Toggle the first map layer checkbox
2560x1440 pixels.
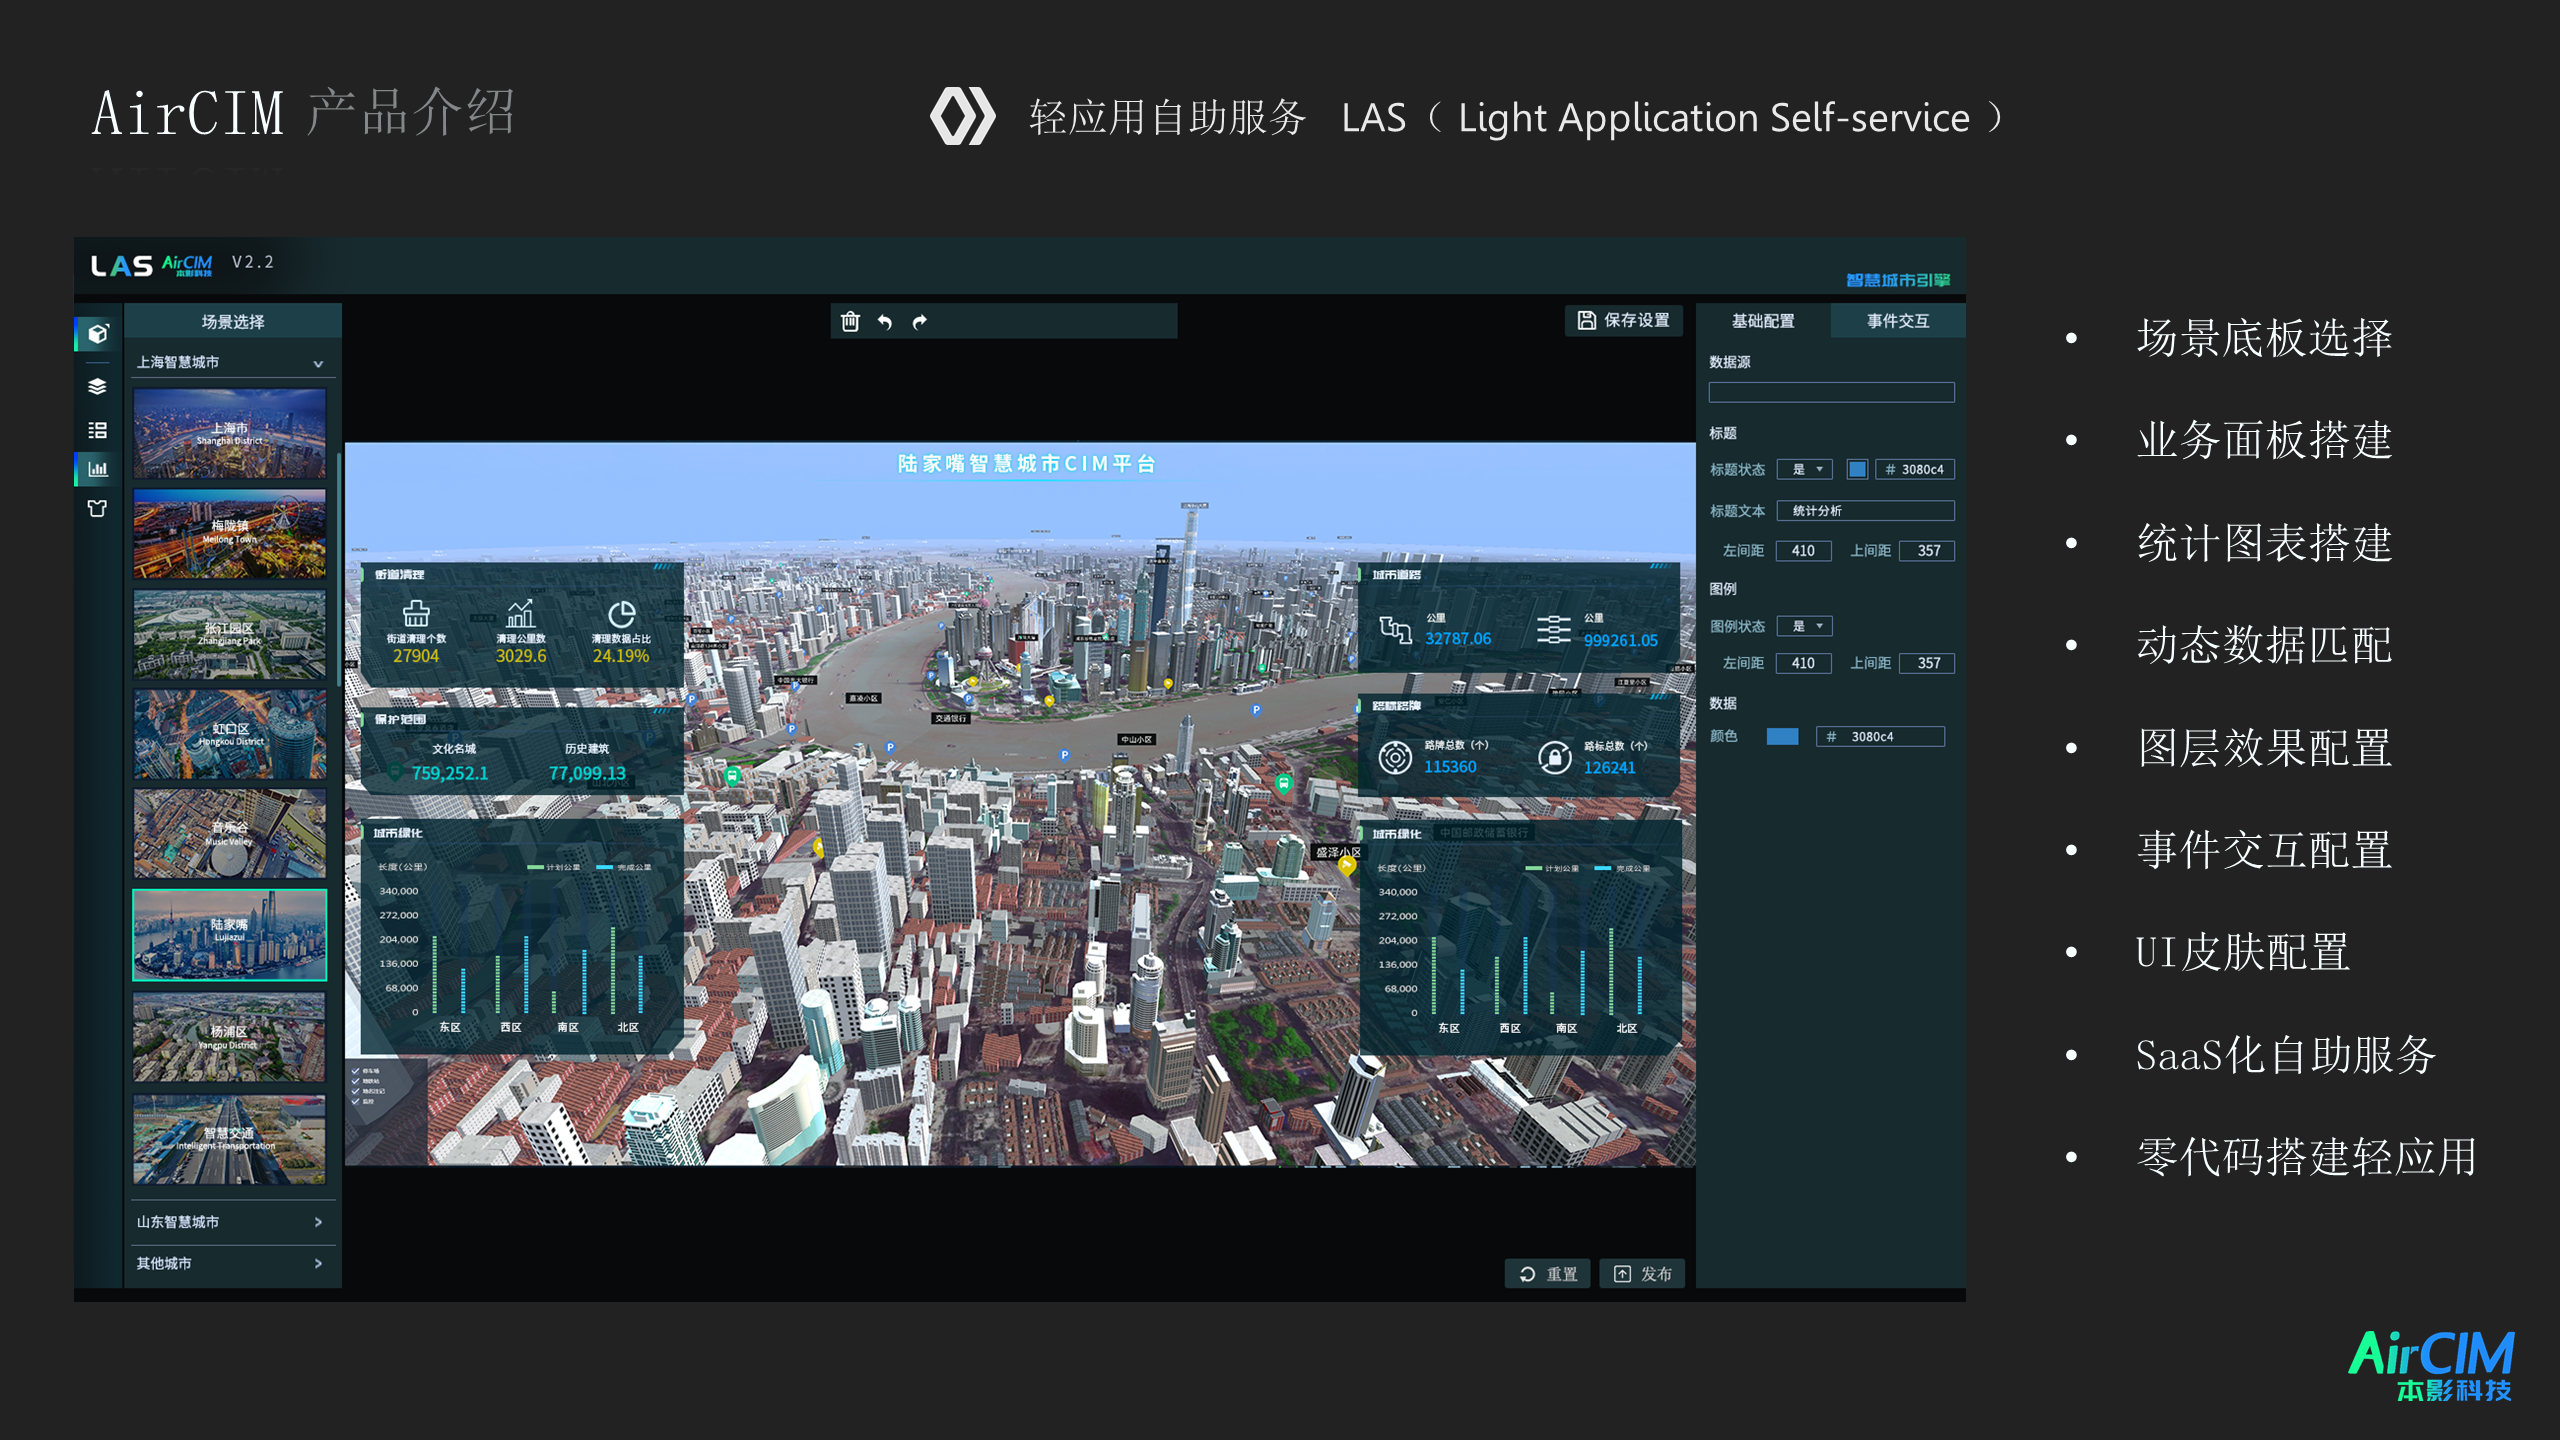[356, 1071]
